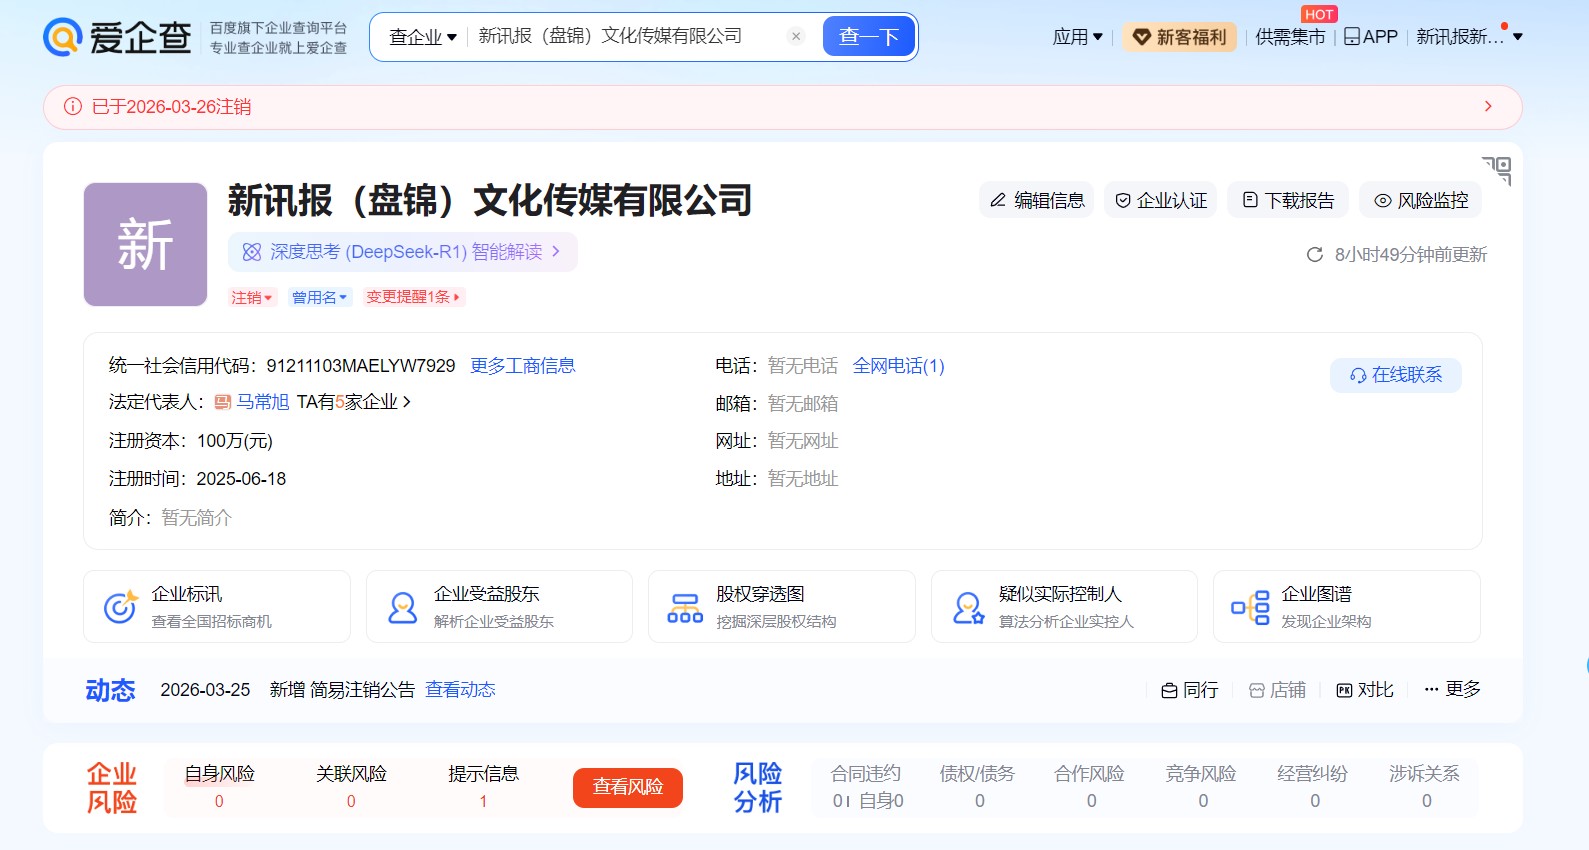Select the 自身风险 tab
Viewport: 1589px width, 850px height.
tap(219, 774)
